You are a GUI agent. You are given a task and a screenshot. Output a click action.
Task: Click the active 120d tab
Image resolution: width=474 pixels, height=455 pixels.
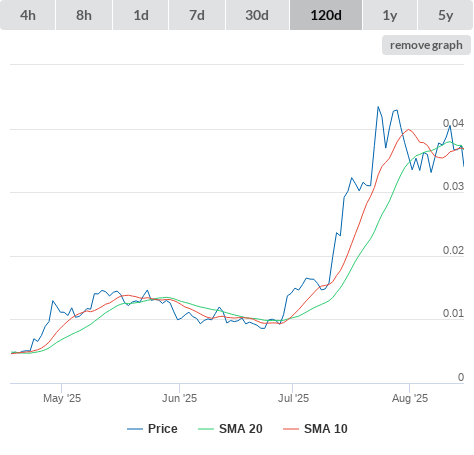326,15
